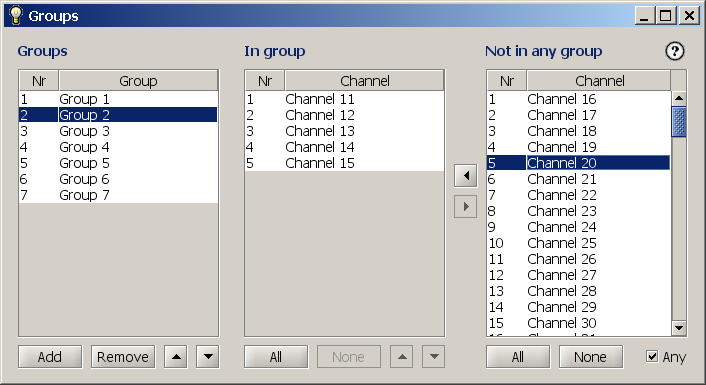Click the scrollbar thumb in ungrouped channels list
This screenshot has height=385, width=706.
[679, 122]
